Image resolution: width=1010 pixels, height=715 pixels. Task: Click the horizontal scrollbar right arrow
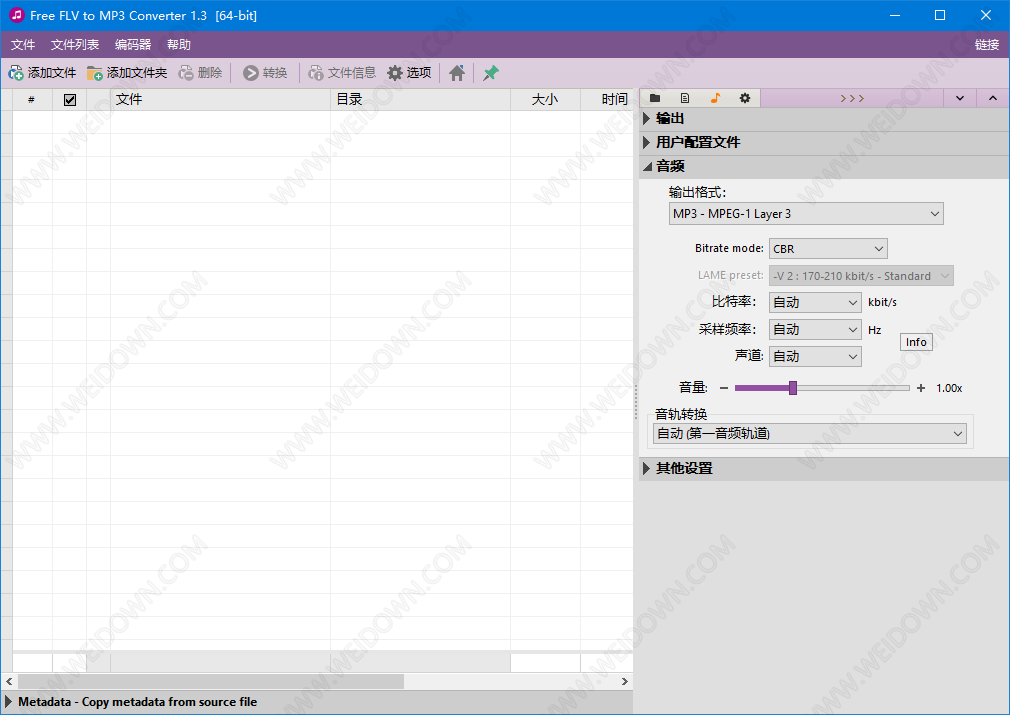[x=624, y=682]
